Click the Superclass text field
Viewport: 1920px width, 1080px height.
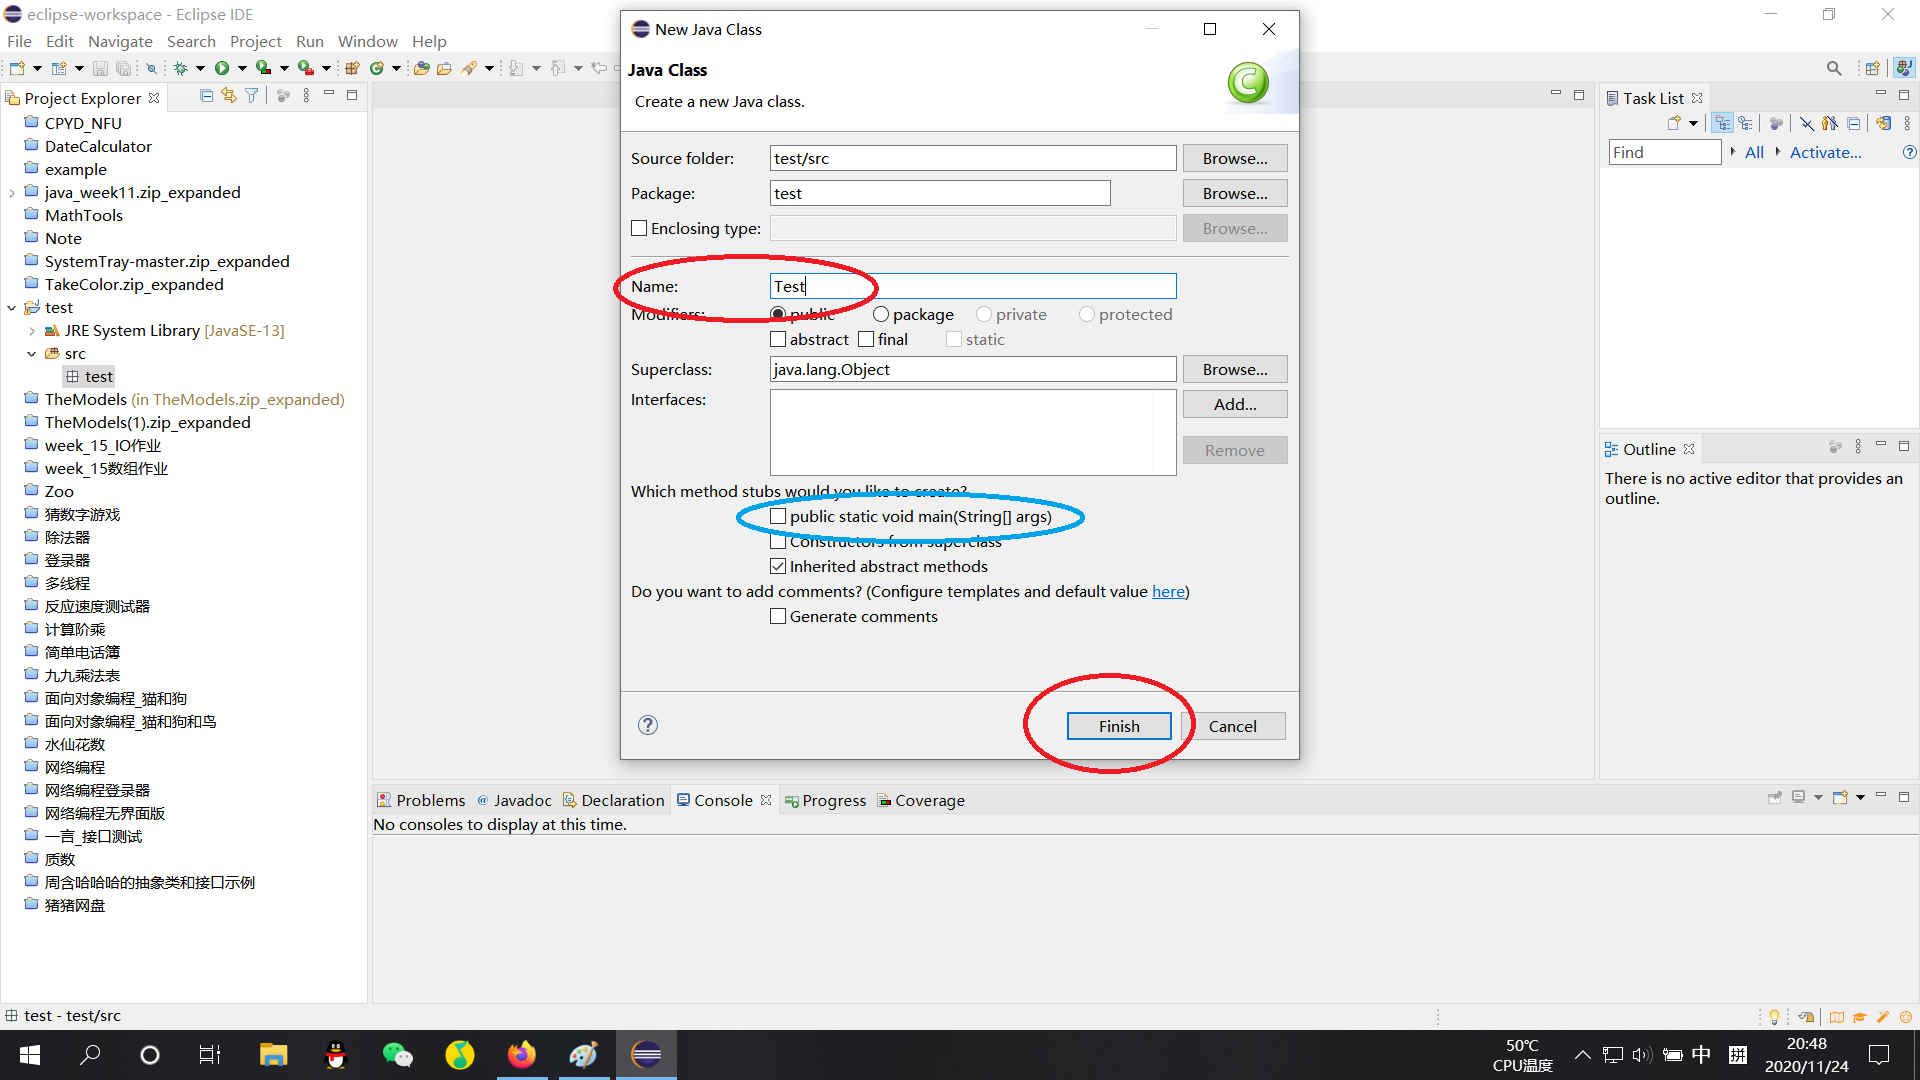(x=972, y=369)
